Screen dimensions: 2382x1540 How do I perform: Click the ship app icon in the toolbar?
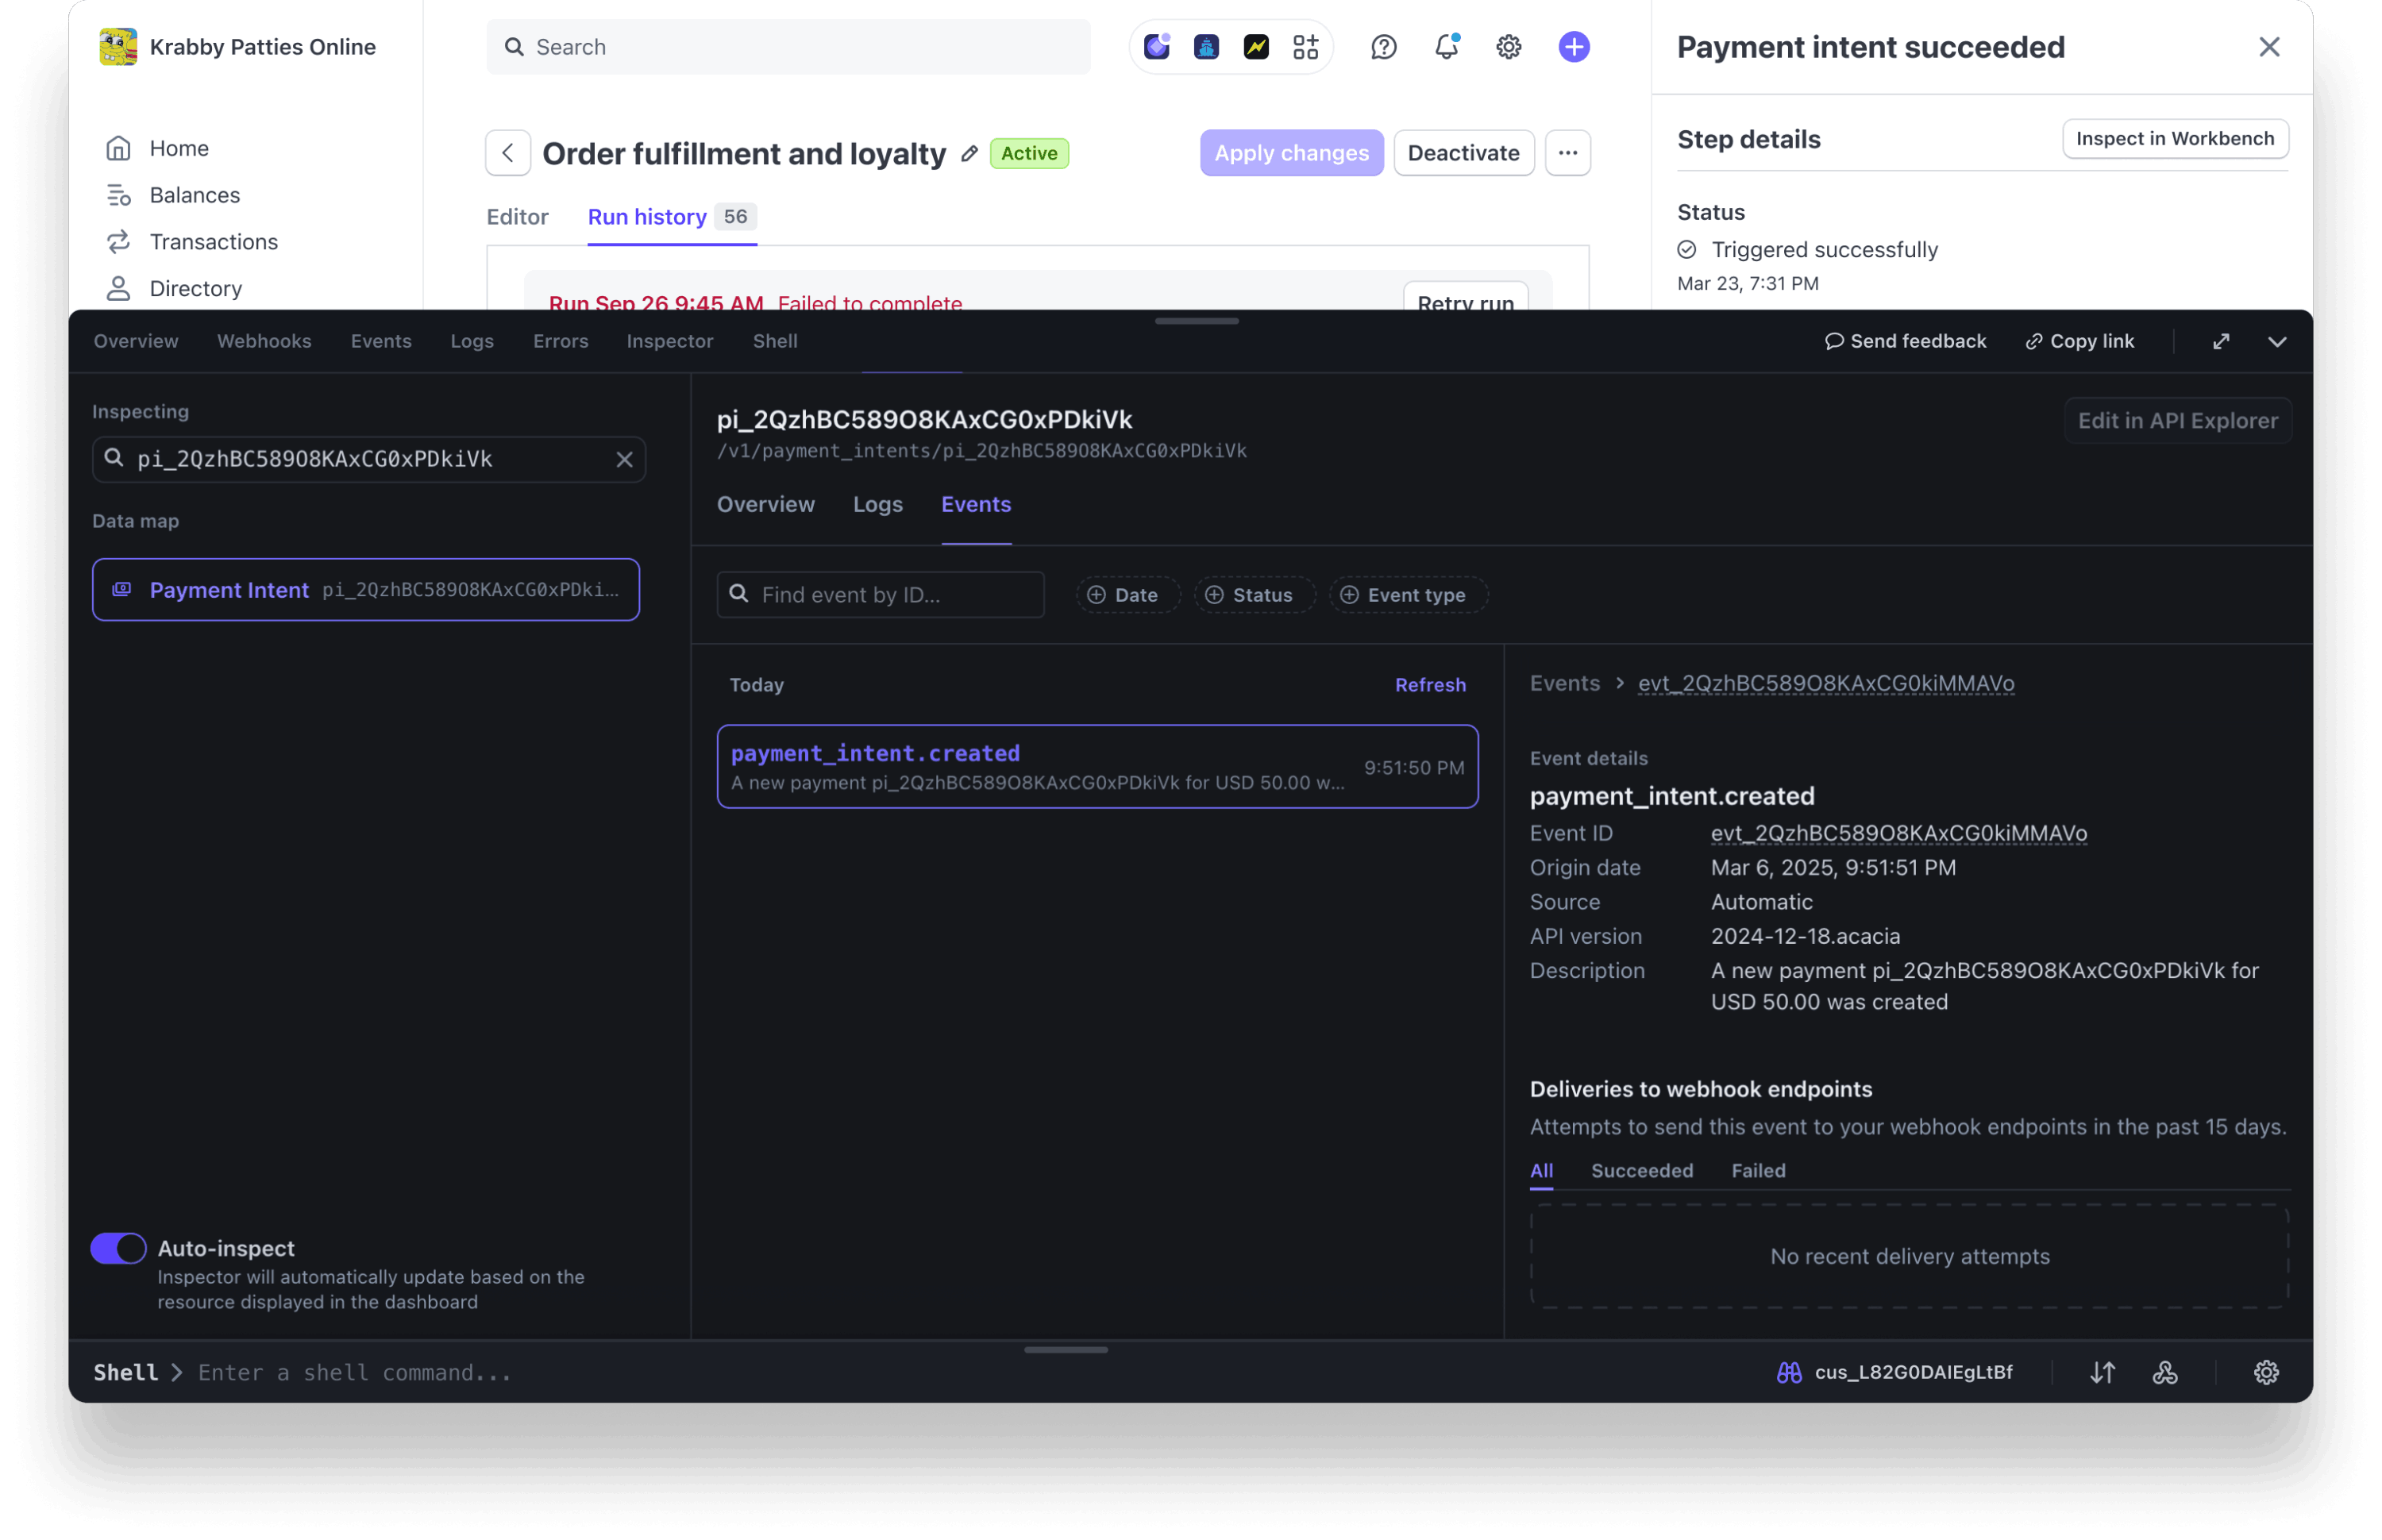(1206, 46)
